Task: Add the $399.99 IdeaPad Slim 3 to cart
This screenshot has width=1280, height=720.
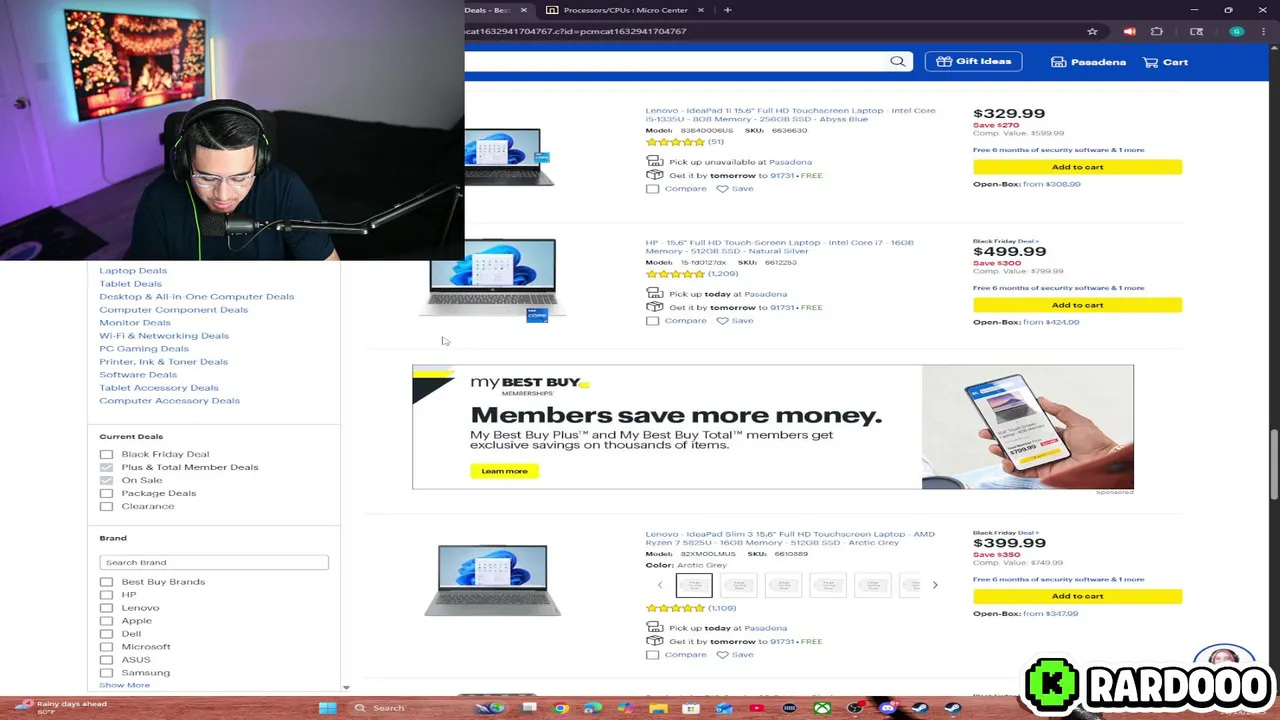Action: tap(1077, 596)
